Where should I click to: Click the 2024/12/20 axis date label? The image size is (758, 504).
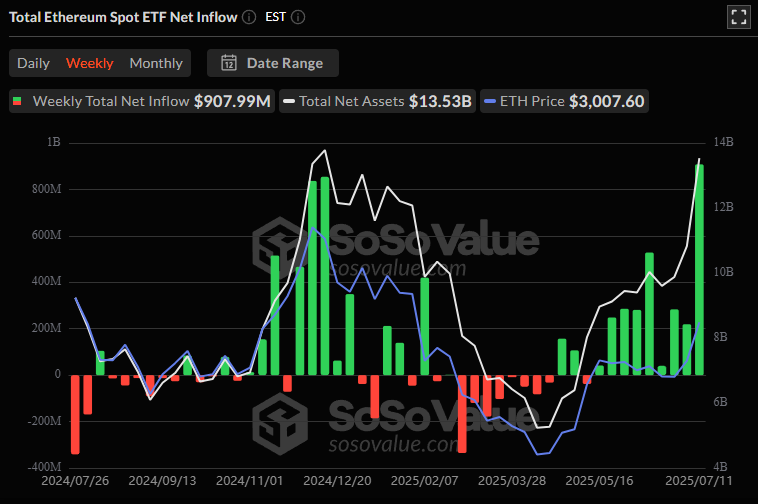click(337, 481)
